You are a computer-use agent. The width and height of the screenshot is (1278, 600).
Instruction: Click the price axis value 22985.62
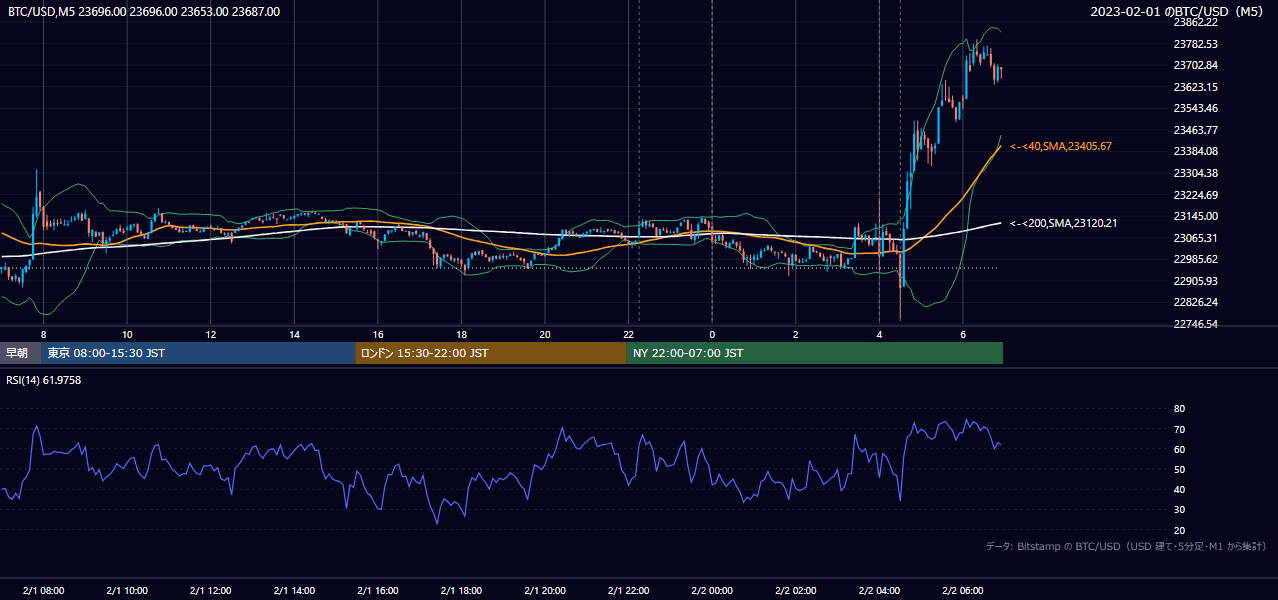1196,259
